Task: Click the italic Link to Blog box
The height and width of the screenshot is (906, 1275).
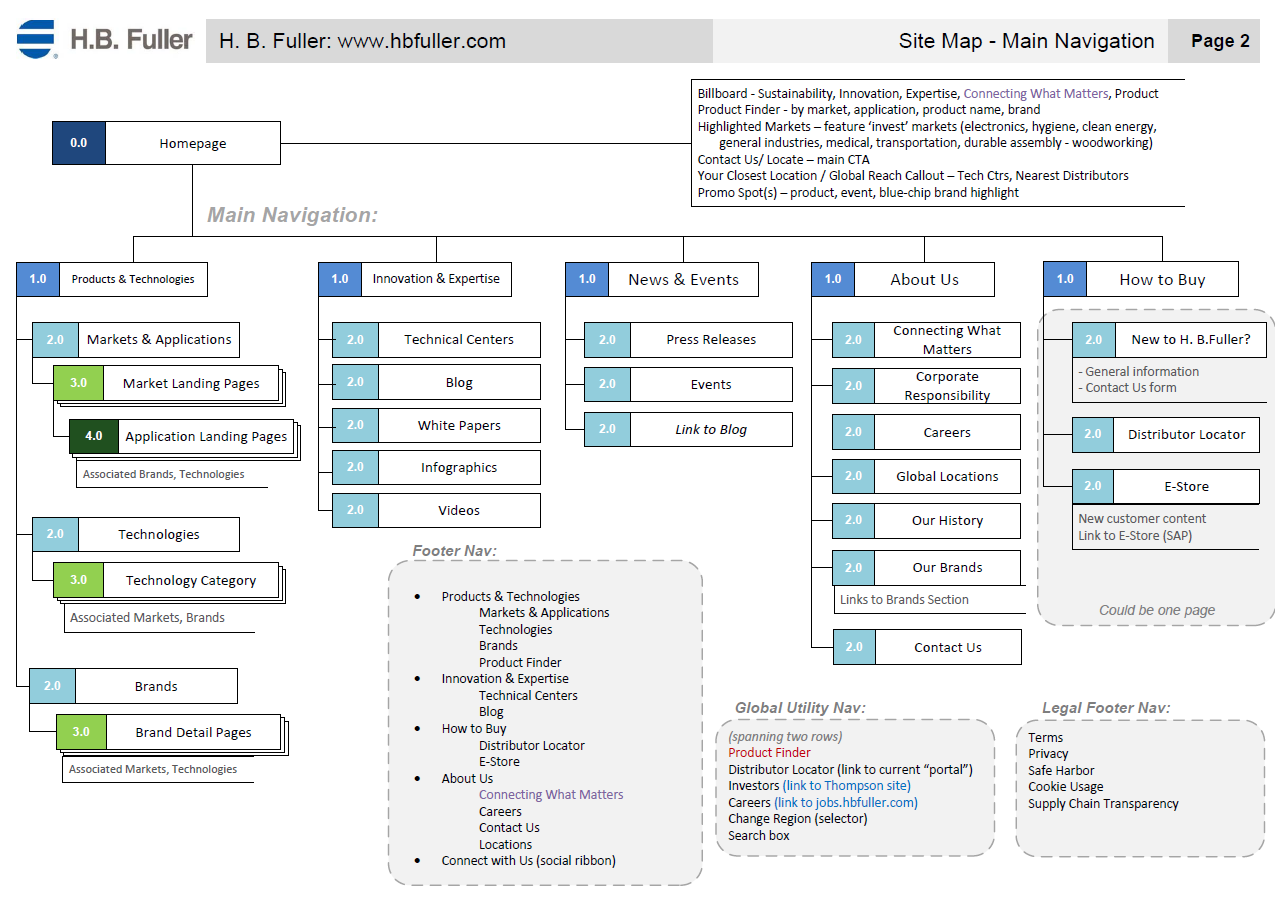Action: point(688,430)
